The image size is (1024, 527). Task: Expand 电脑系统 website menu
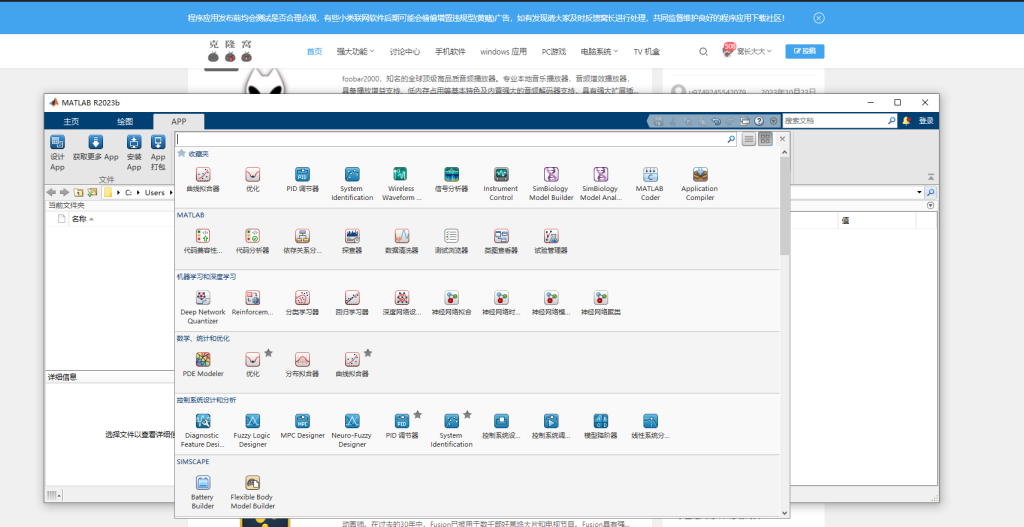pyautogui.click(x=600, y=52)
